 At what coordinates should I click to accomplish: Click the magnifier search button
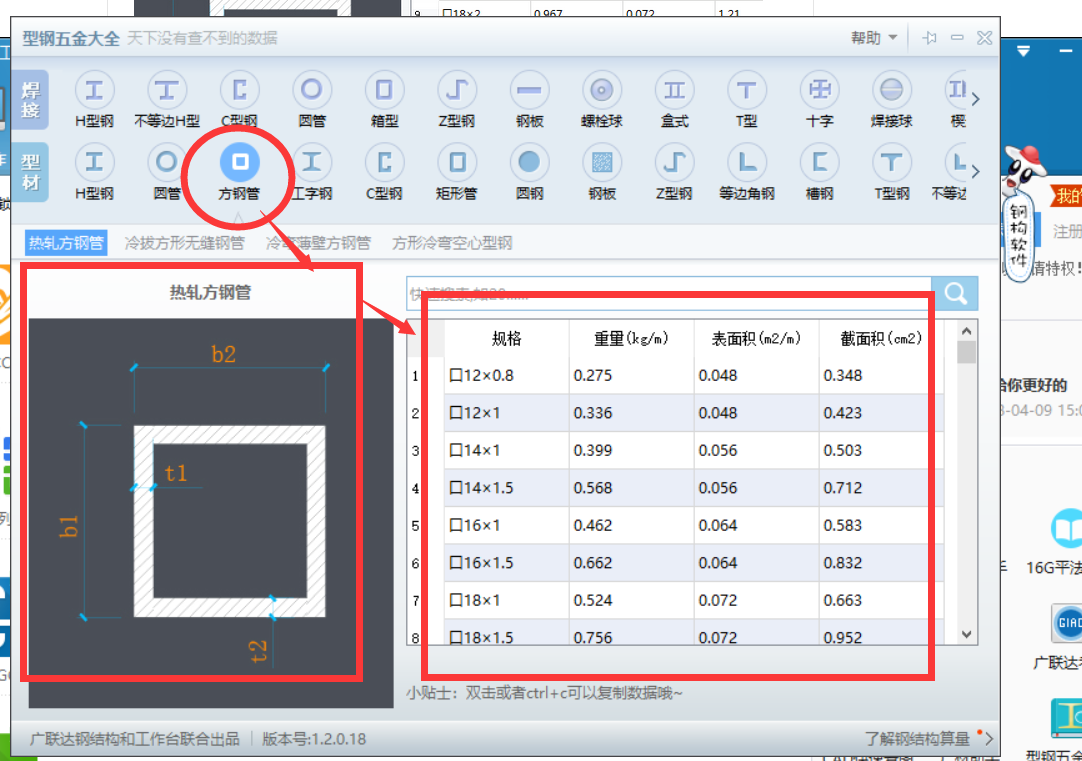tap(955, 293)
